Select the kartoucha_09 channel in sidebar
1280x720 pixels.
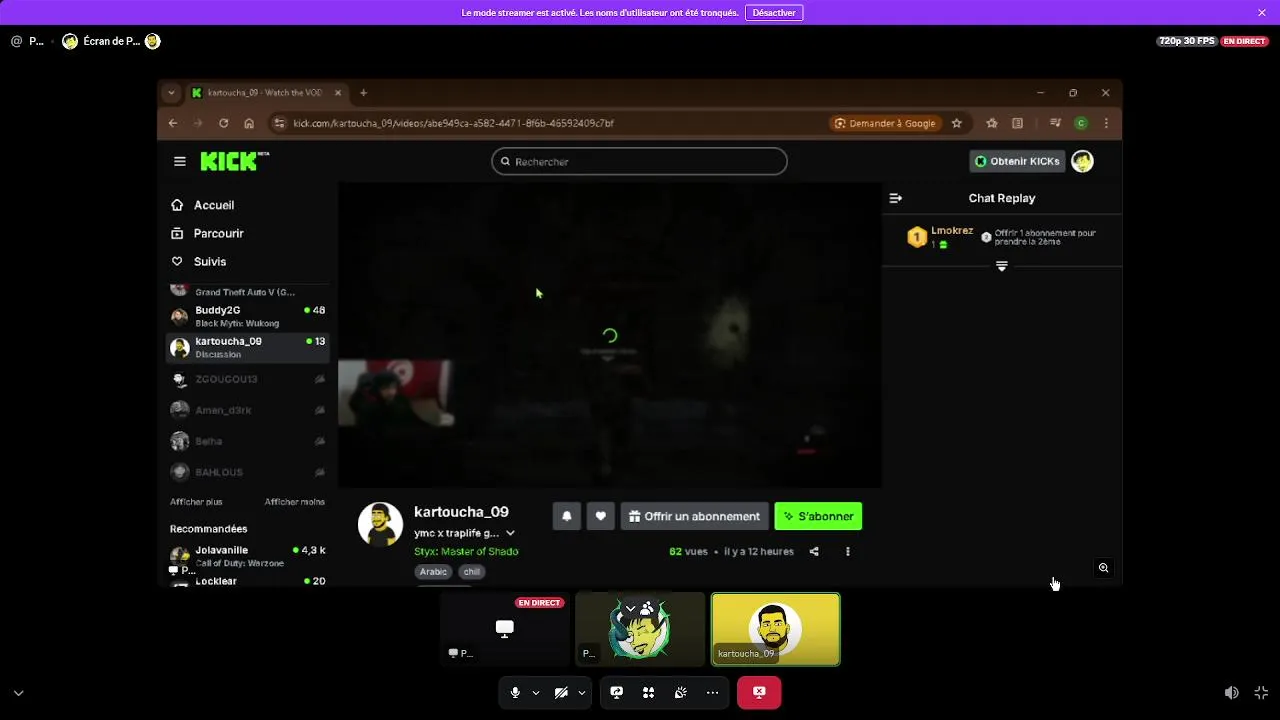(x=248, y=347)
